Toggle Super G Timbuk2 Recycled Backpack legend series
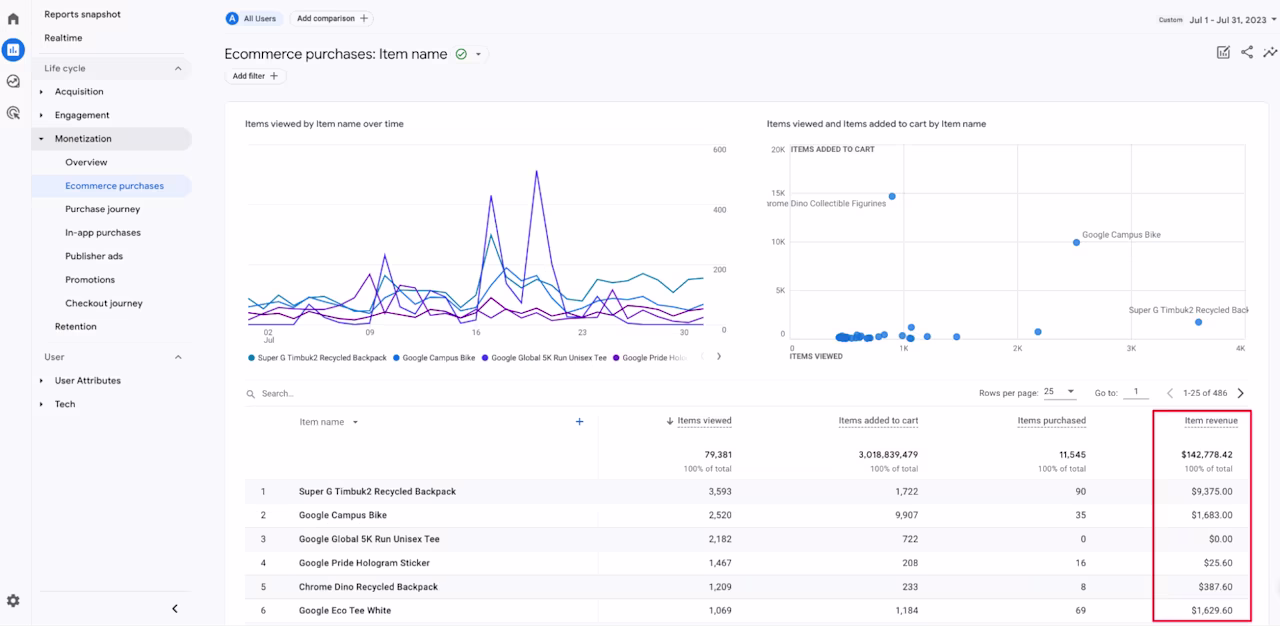The height and width of the screenshot is (626, 1280). [317, 357]
